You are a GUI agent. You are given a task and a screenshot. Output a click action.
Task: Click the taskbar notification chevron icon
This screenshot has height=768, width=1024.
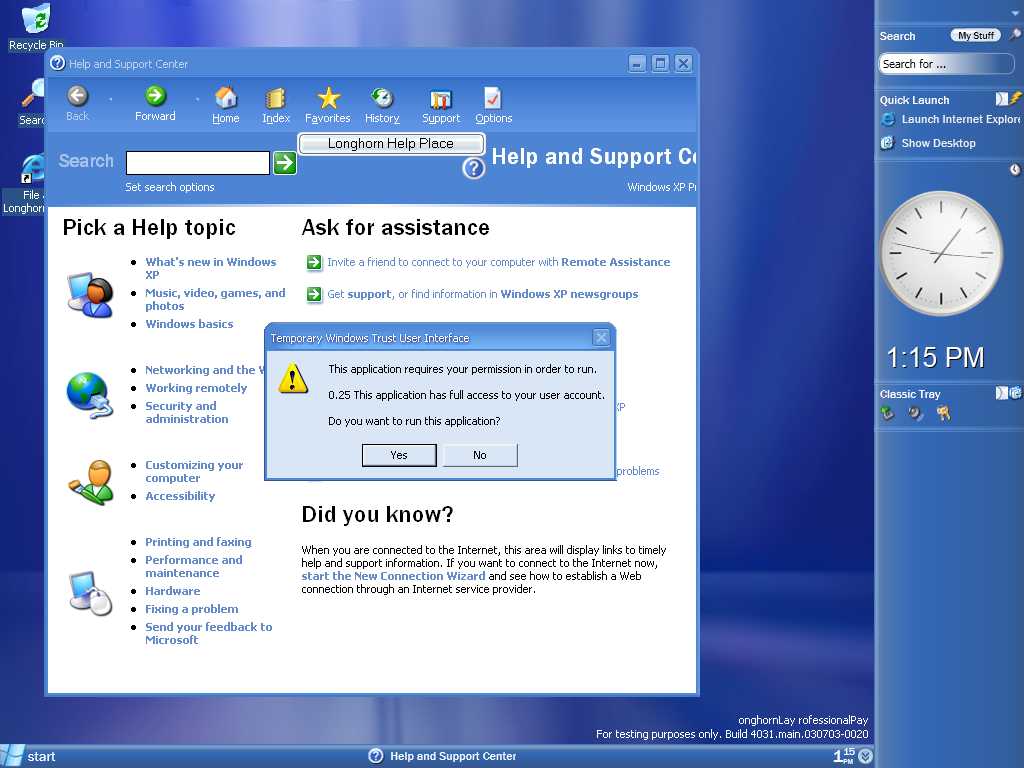865,756
